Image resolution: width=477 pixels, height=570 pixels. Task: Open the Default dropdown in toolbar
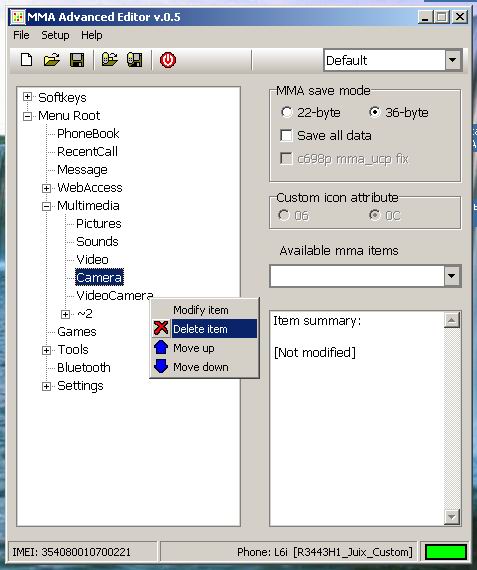coord(452,60)
